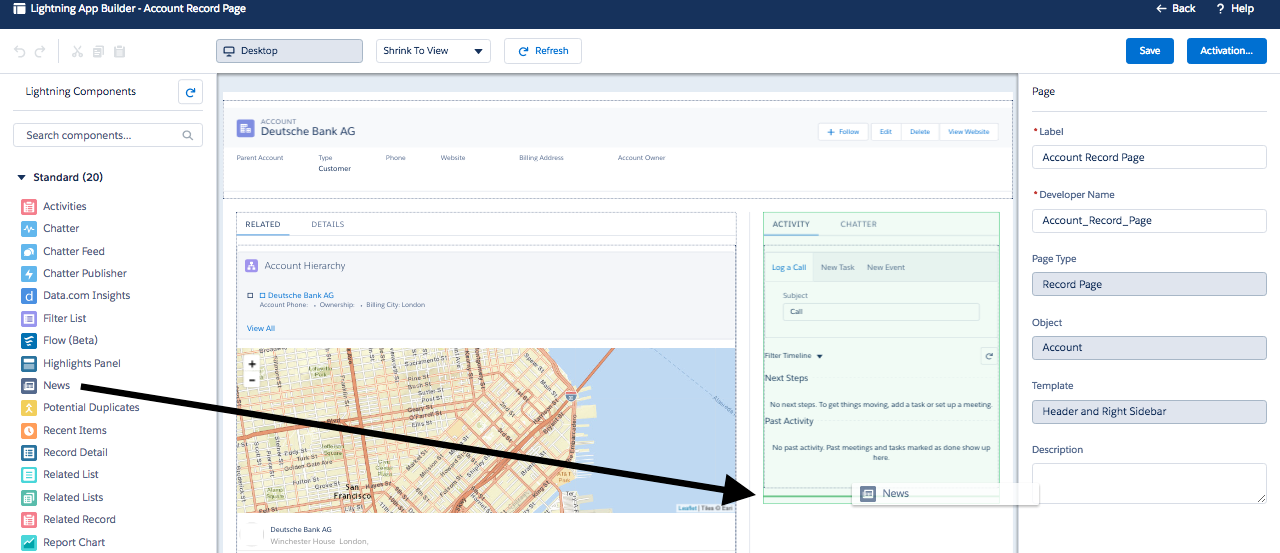Click the Delete button on account
Screen dimensions: 1280x553
click(920, 132)
